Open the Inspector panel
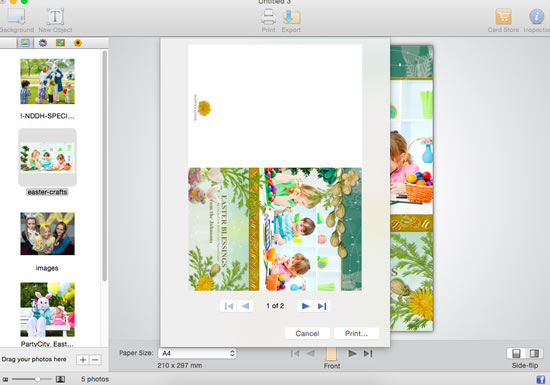550x385 pixels. [537, 21]
